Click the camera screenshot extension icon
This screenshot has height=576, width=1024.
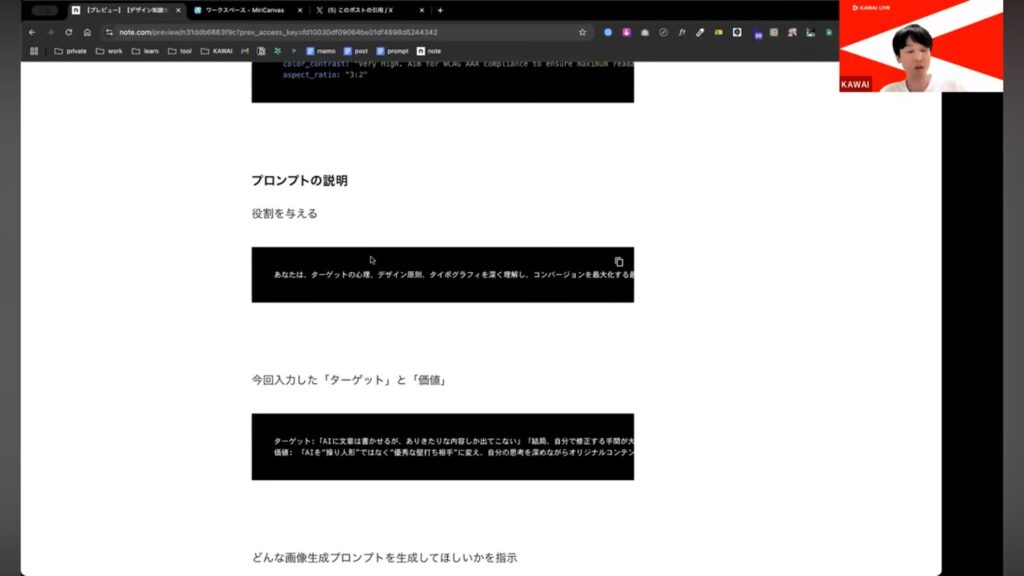click(x=645, y=32)
